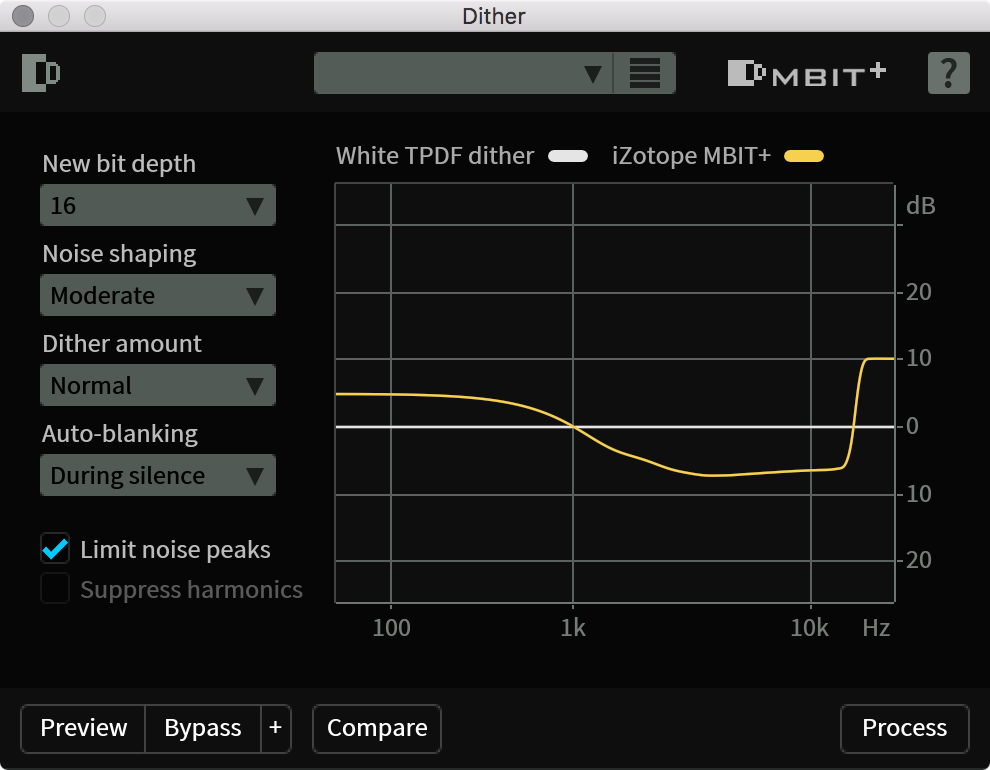Open the Dither amount Normal dropdown
This screenshot has height=770, width=990.
[x=158, y=385]
